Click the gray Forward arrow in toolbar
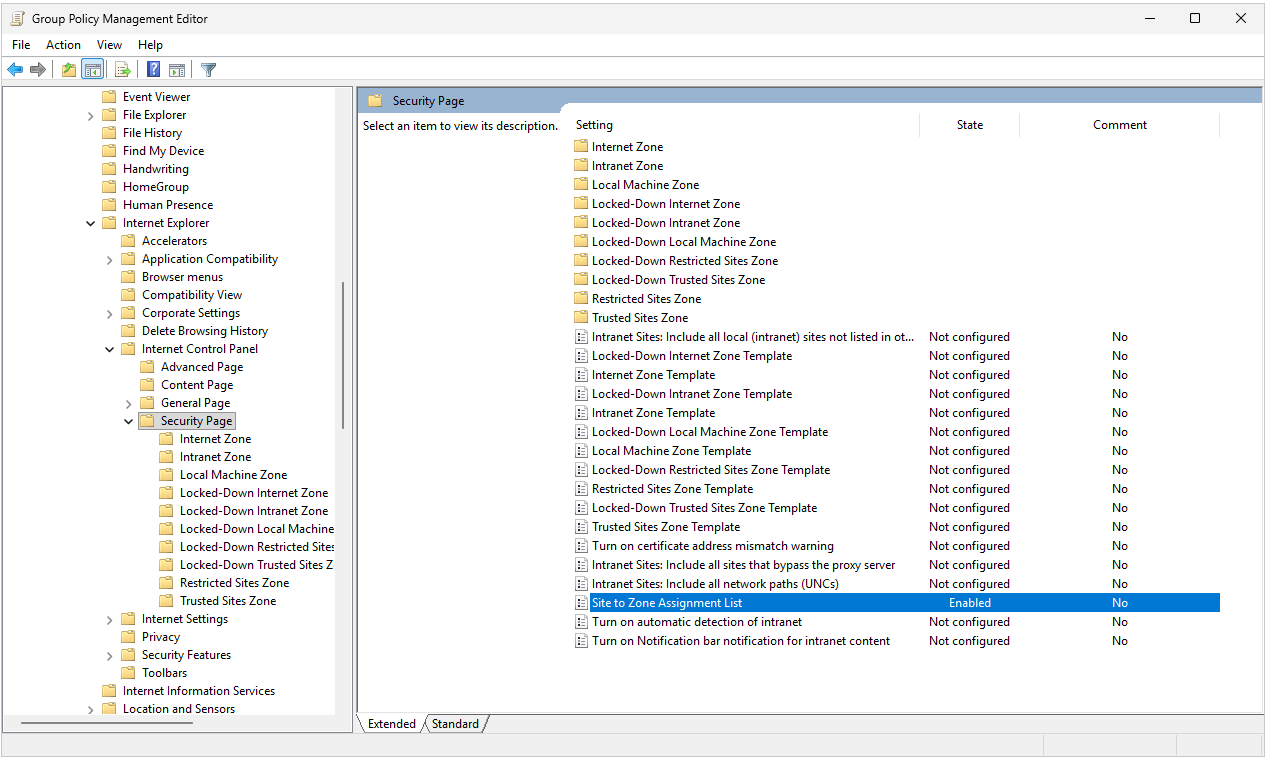 (x=38, y=70)
